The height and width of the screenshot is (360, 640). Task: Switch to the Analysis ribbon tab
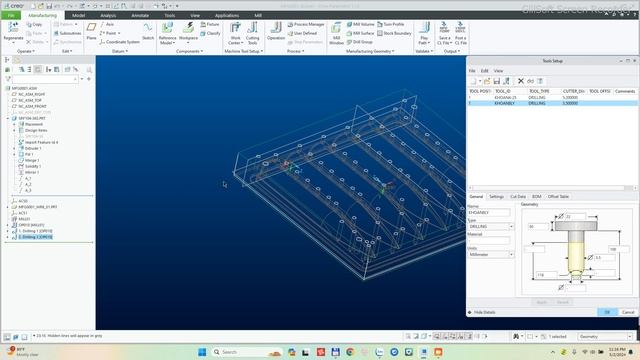coord(108,16)
